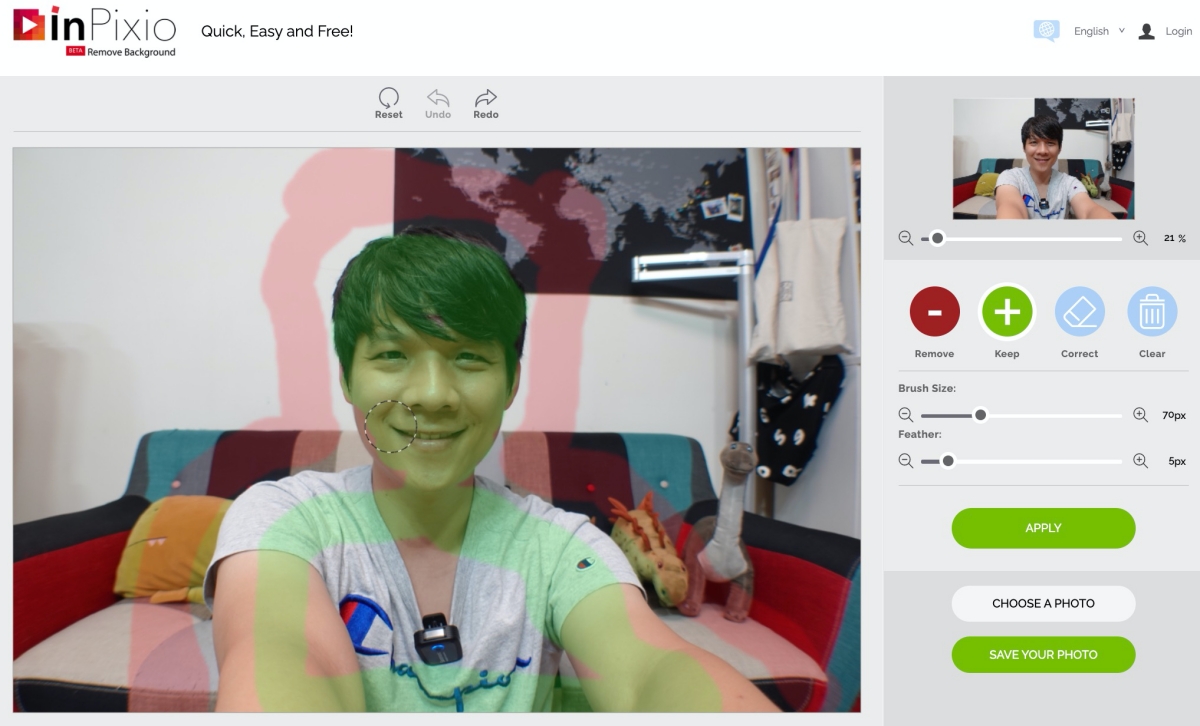Click CHOOSE A PHOTO button
This screenshot has height=726, width=1200.
(x=1043, y=604)
